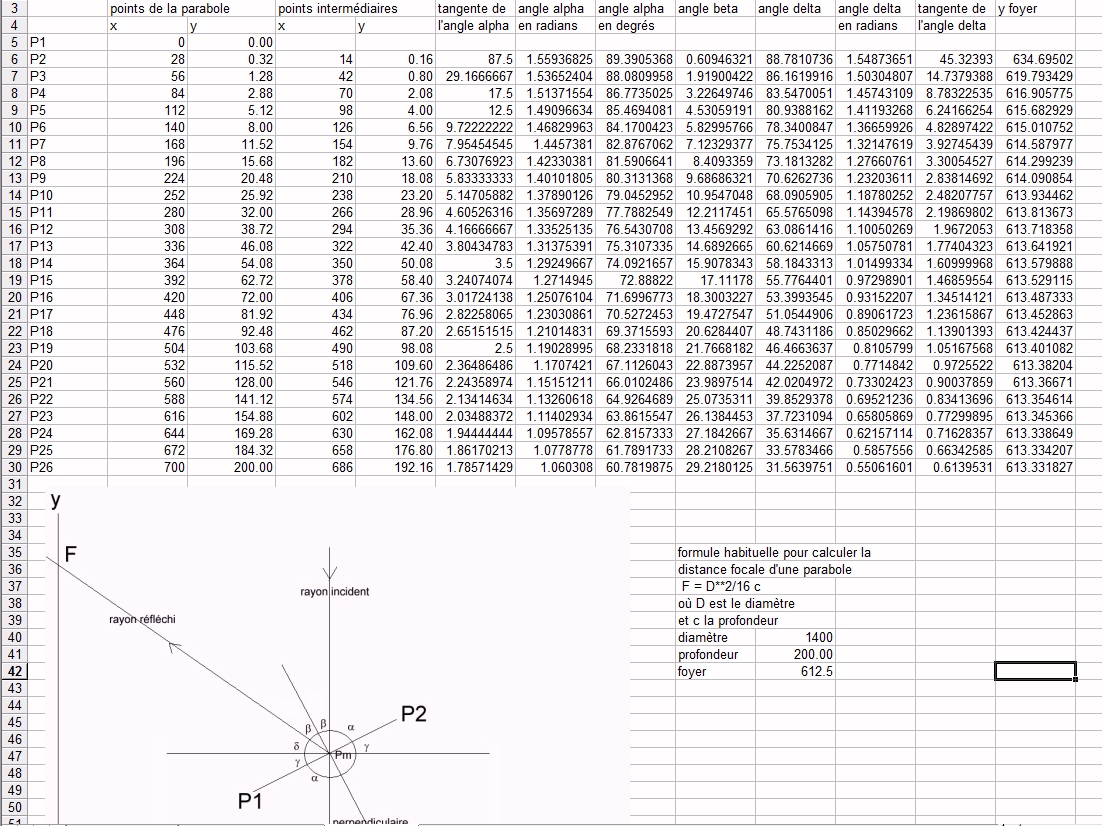Click the 'formule habituelle pour calculer la' cell

[x=774, y=553]
